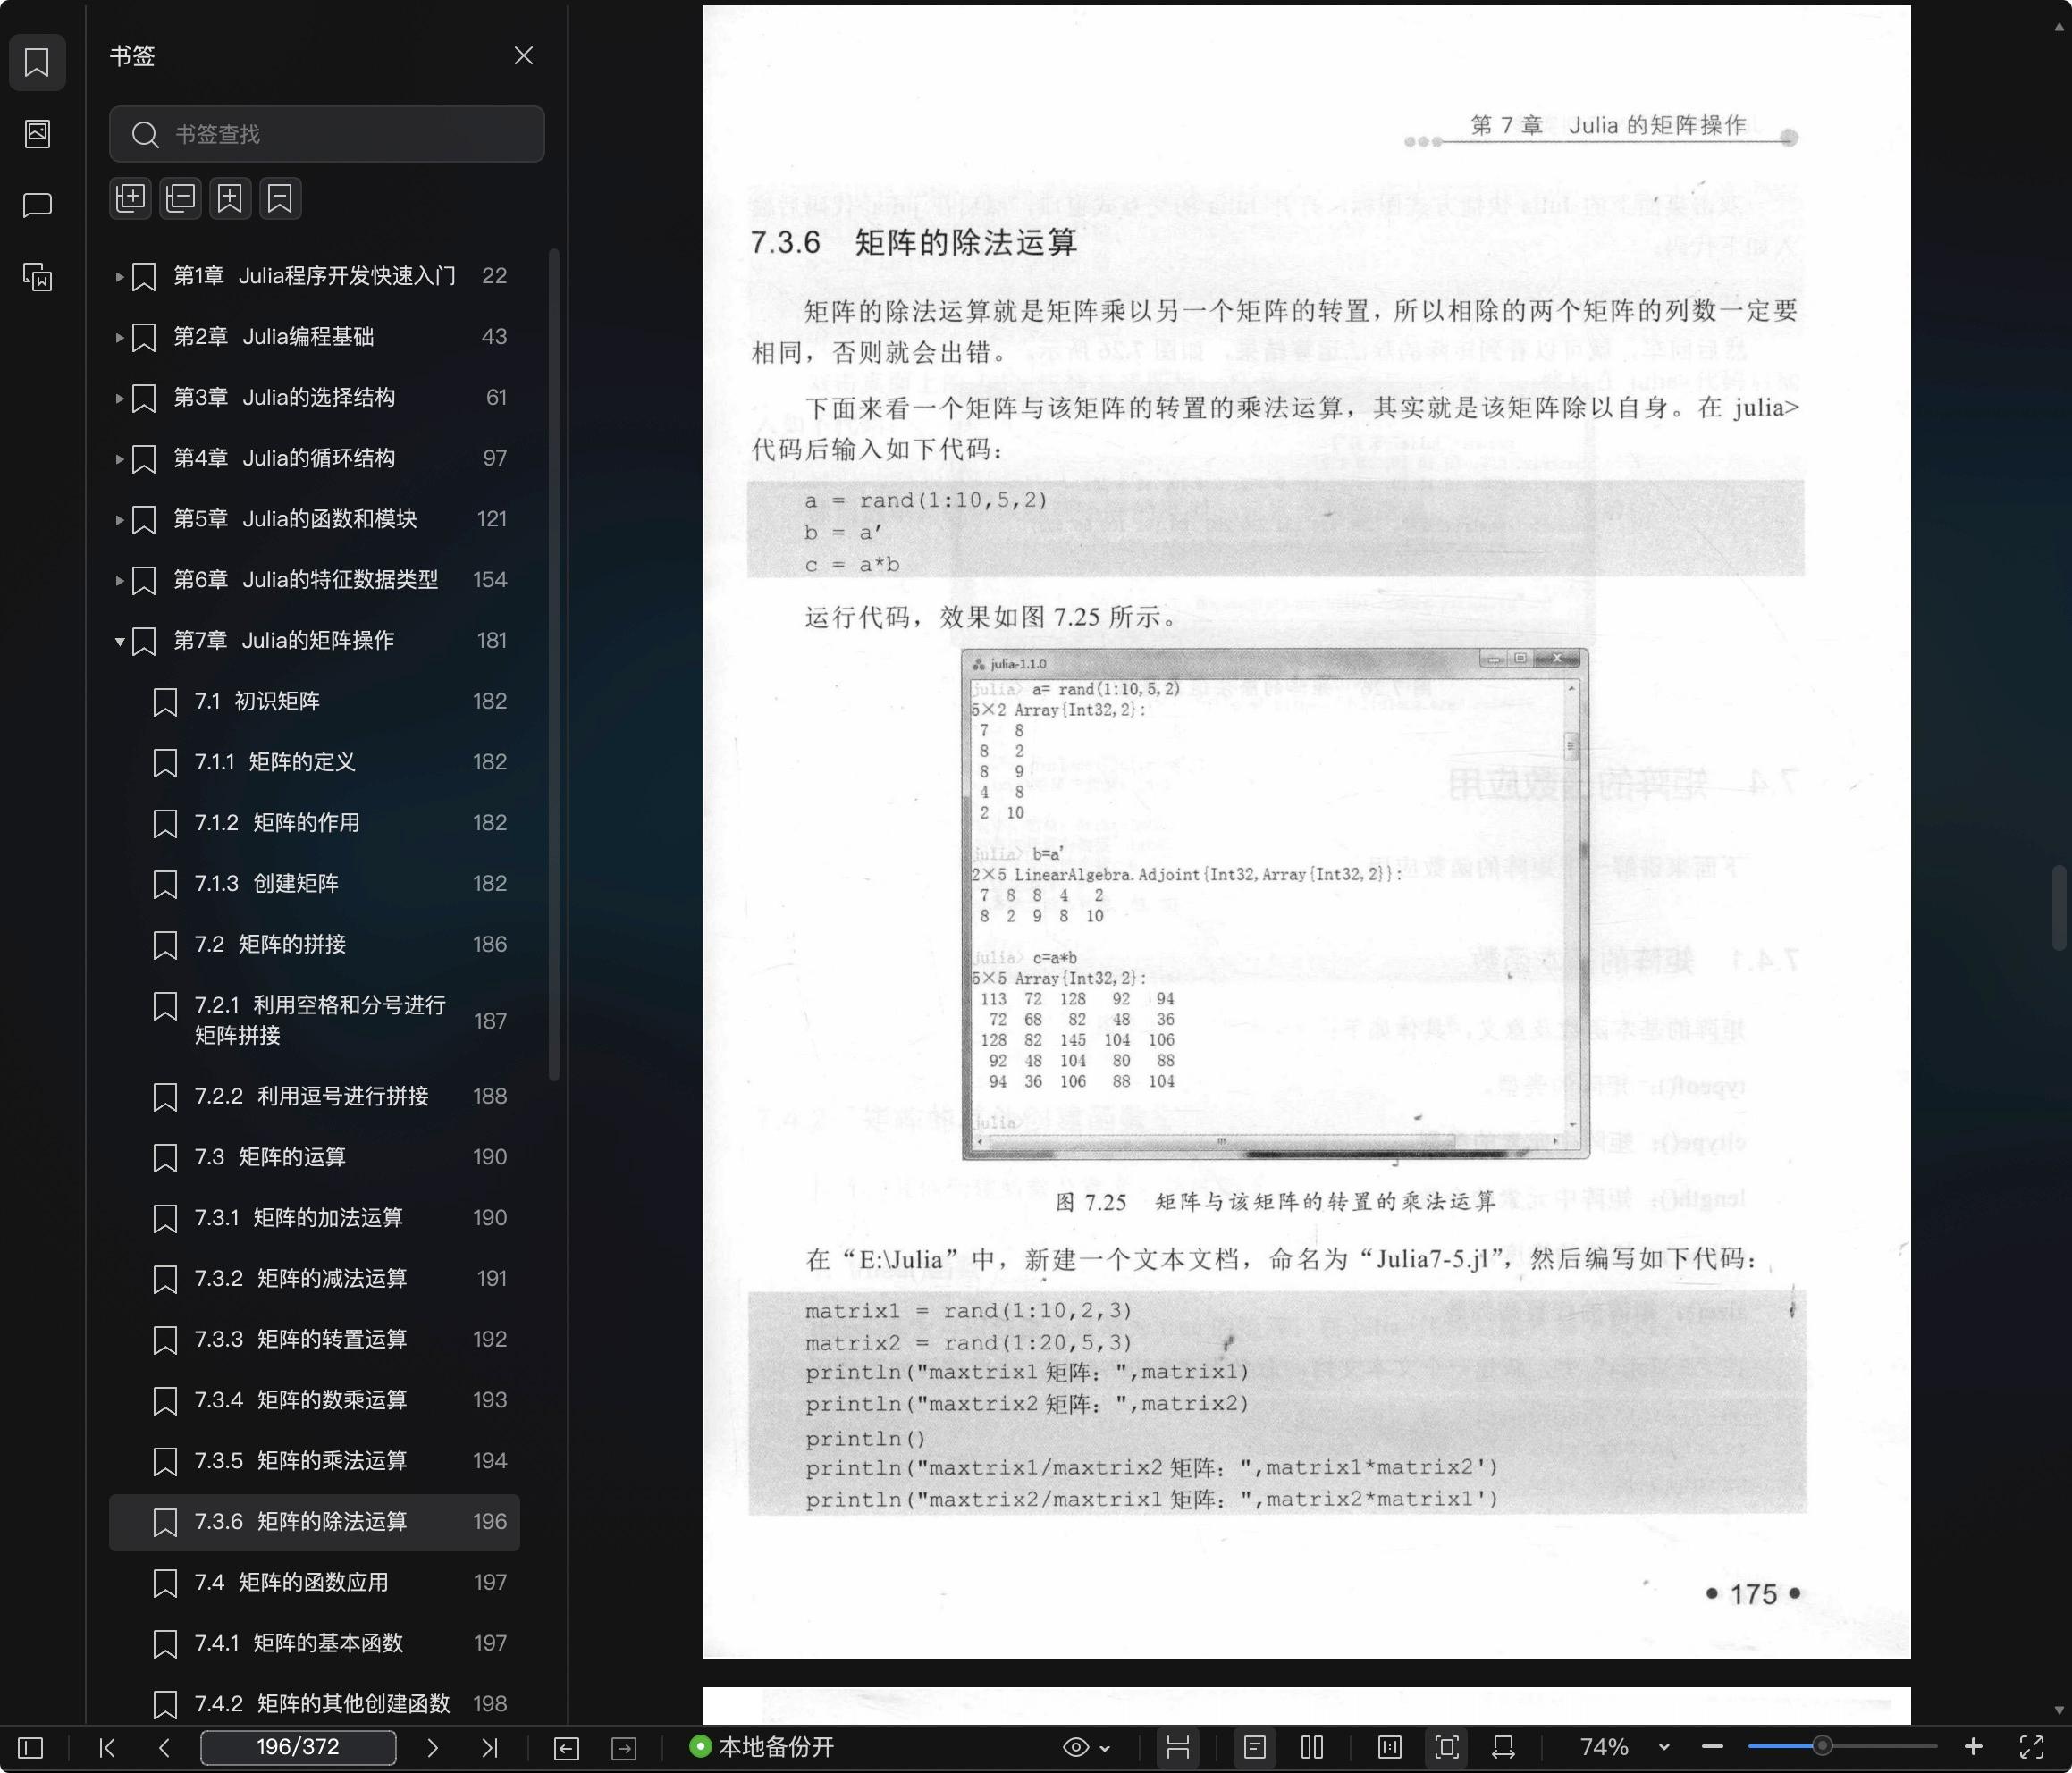Zoom in with the plus button
Viewport: 2072px width, 1773px height.
click(x=1973, y=1748)
